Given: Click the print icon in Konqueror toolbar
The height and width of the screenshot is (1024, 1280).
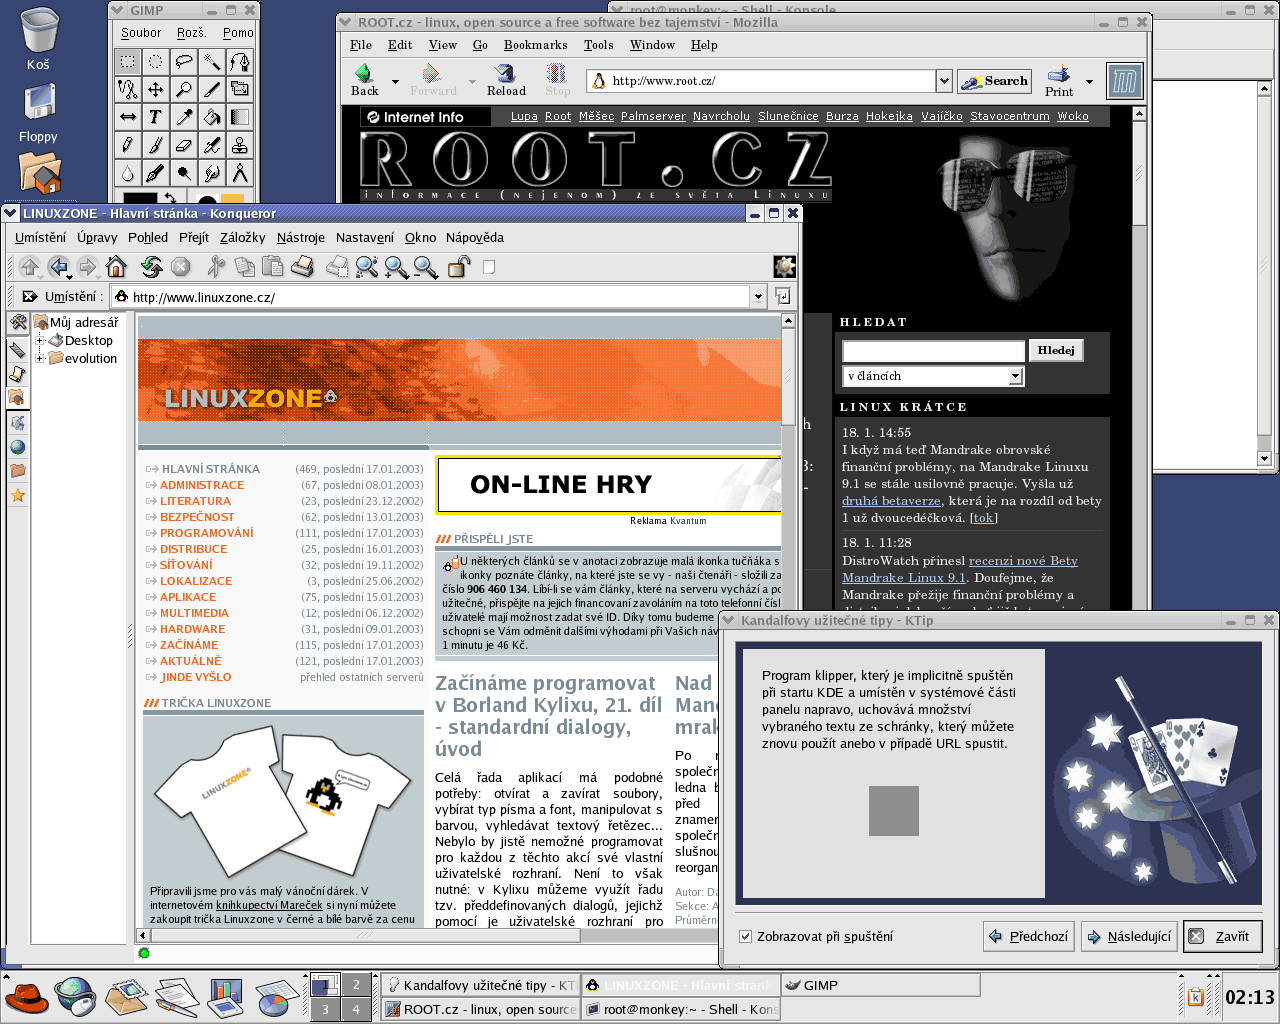Looking at the screenshot, I should [x=303, y=266].
